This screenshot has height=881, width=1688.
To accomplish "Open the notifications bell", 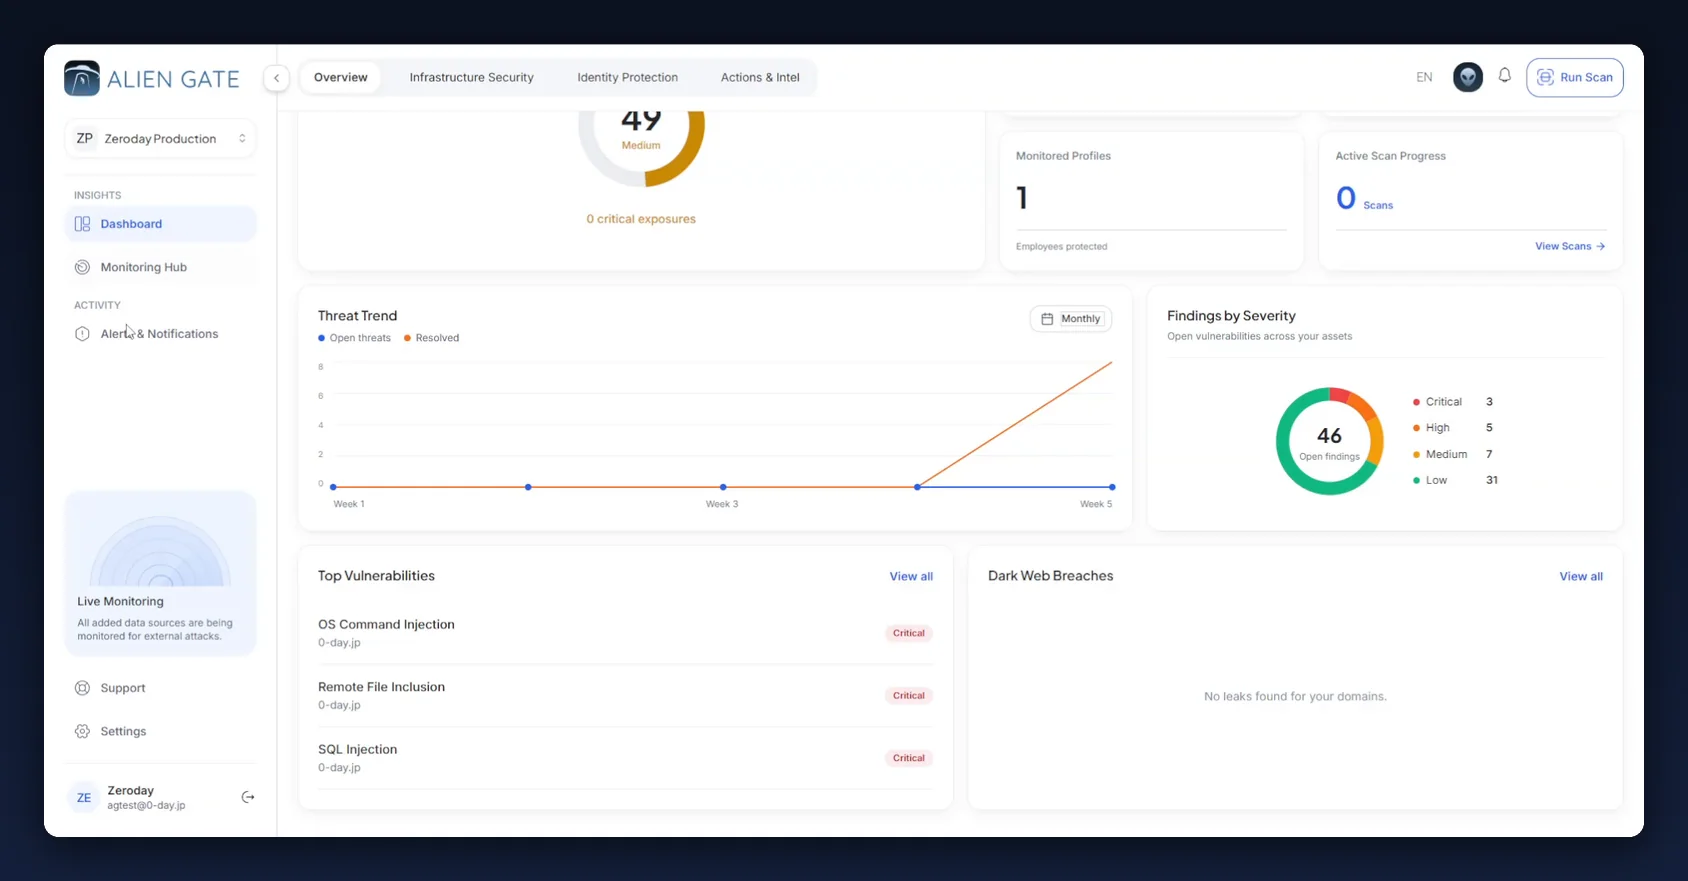I will (1504, 76).
